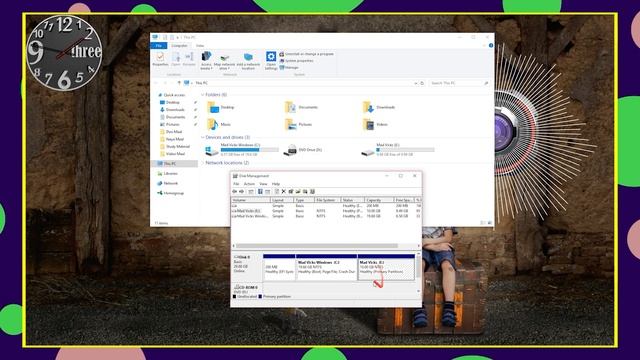The height and width of the screenshot is (360, 640).
Task: Click Forward arrow in Disk Management toolbar
Action: point(242,191)
